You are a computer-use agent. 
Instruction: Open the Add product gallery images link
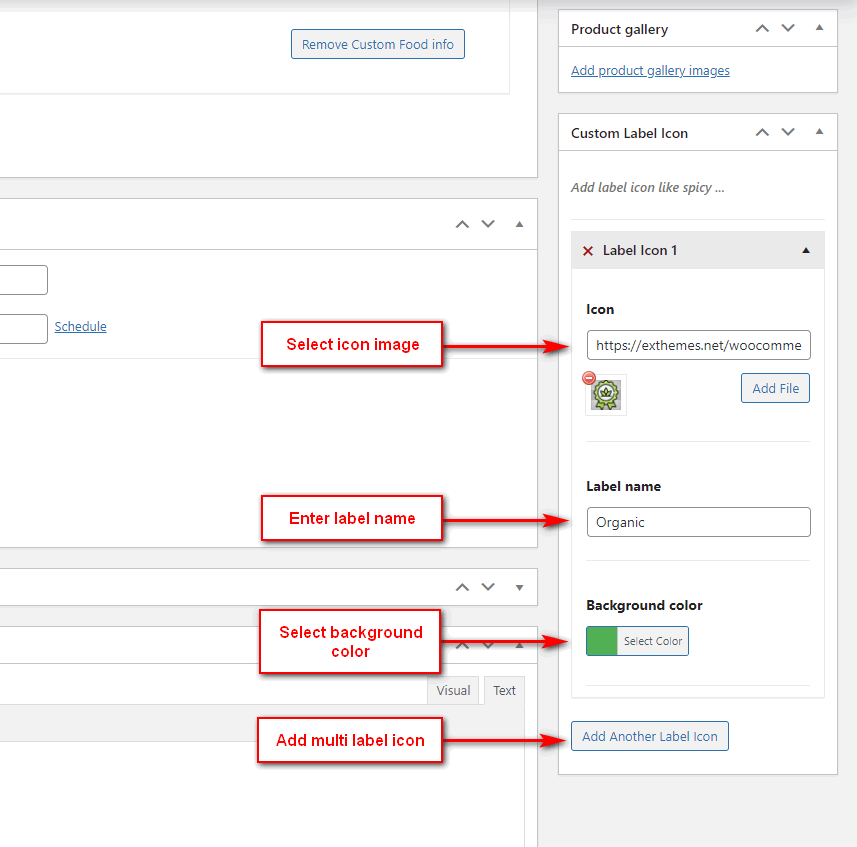coord(650,71)
